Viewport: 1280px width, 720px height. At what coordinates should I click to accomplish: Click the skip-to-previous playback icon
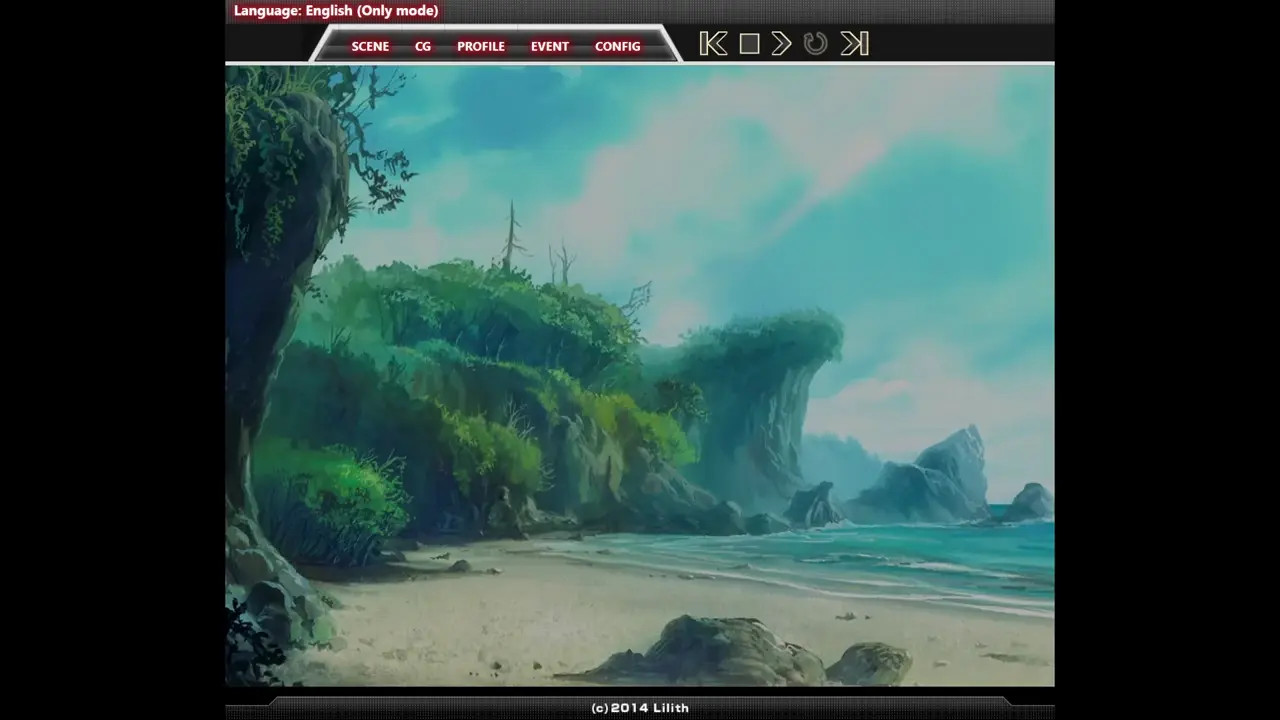pyautogui.click(x=713, y=44)
